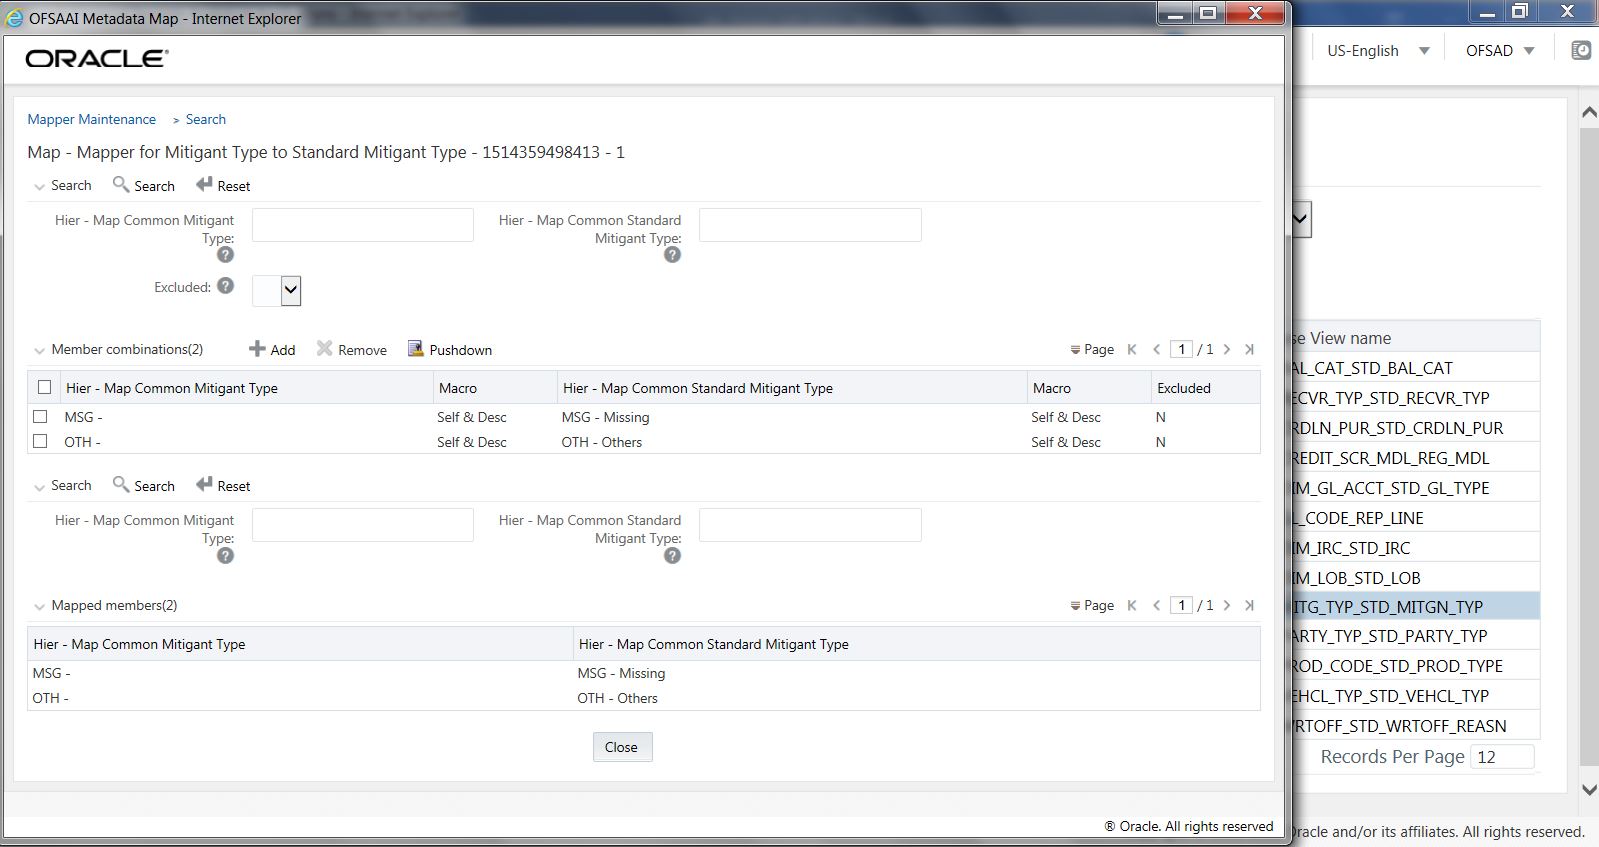Image resolution: width=1599 pixels, height=847 pixels.
Task: Click the Remove button label
Action: [362, 350]
